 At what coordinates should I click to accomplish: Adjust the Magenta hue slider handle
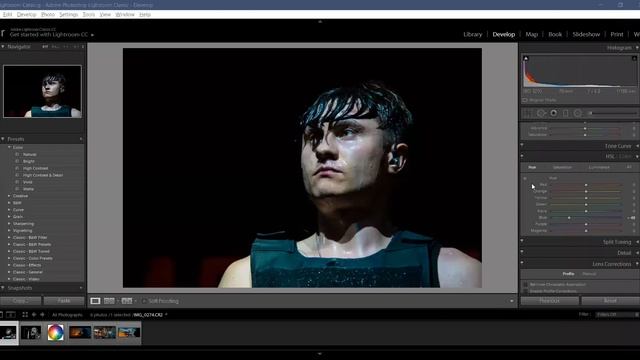tap(586, 231)
